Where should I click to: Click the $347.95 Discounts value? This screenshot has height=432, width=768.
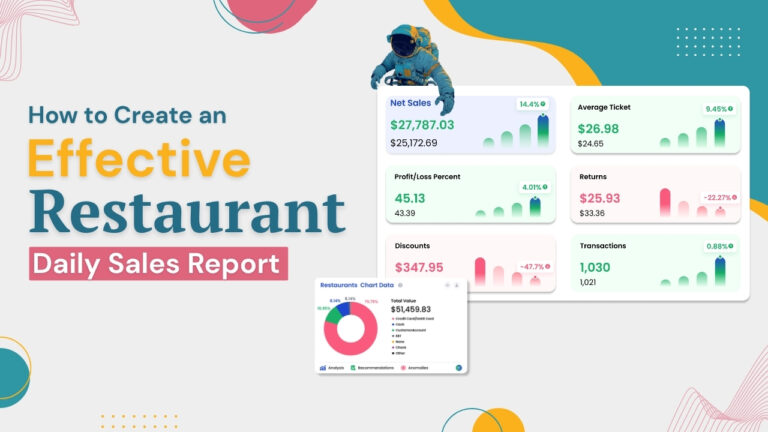[419, 267]
